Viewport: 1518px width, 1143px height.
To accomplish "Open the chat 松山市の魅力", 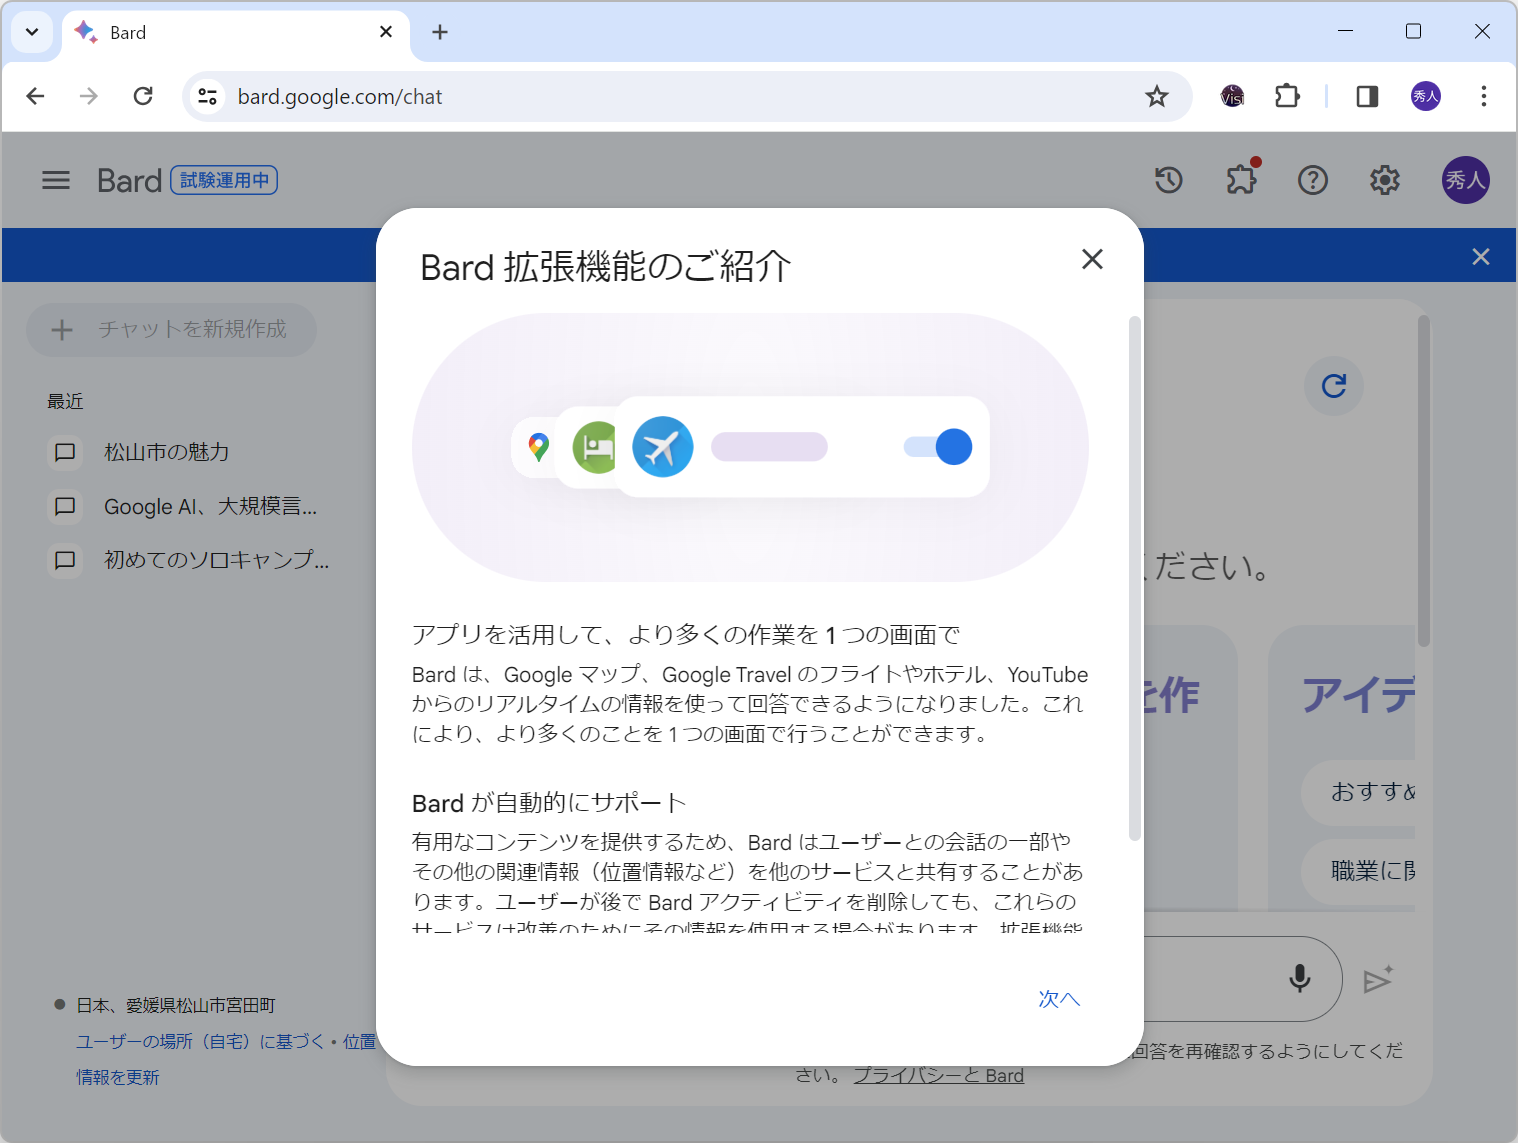I will (x=165, y=452).
